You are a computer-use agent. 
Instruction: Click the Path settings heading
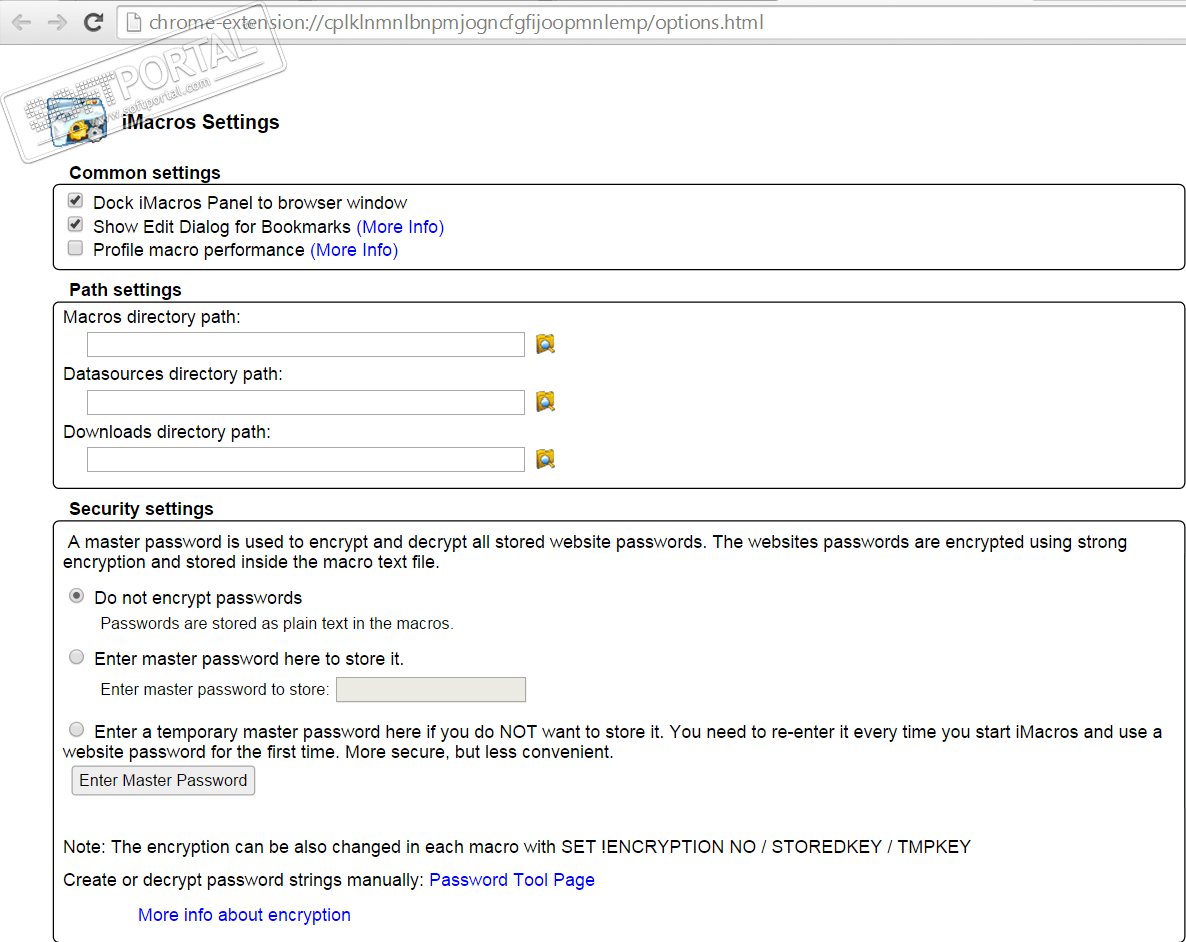pos(125,290)
